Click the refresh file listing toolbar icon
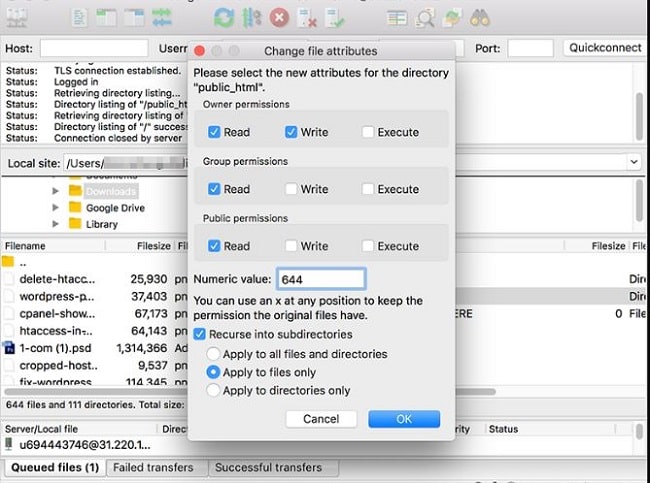 225,16
